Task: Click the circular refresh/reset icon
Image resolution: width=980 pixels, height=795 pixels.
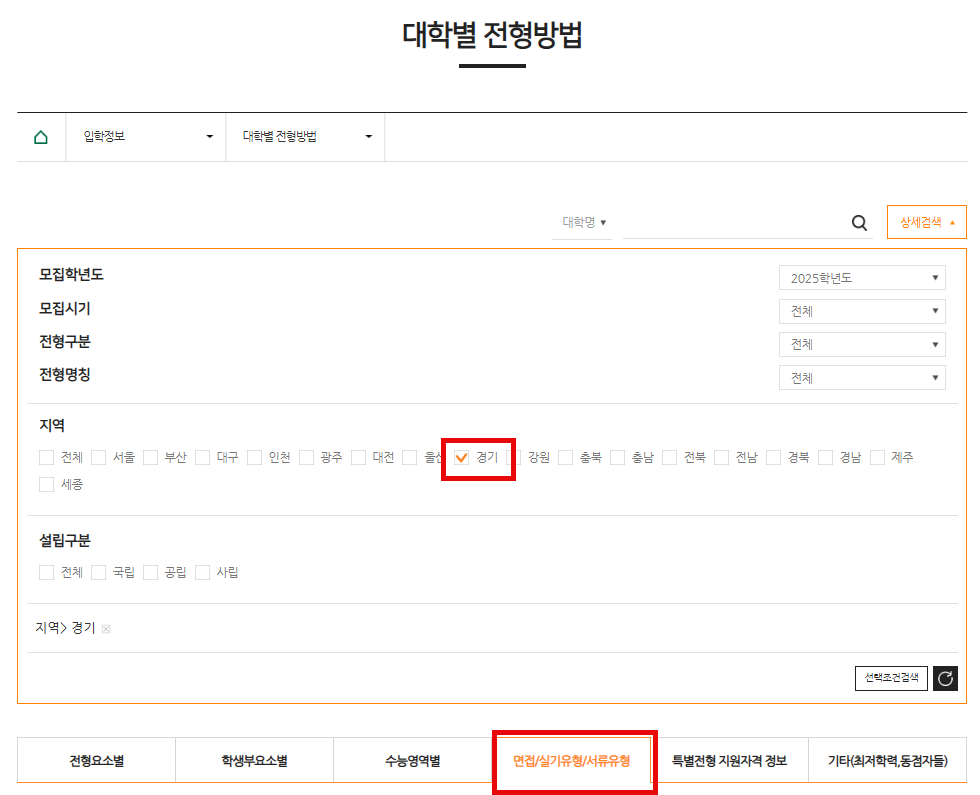Action: pos(945,679)
